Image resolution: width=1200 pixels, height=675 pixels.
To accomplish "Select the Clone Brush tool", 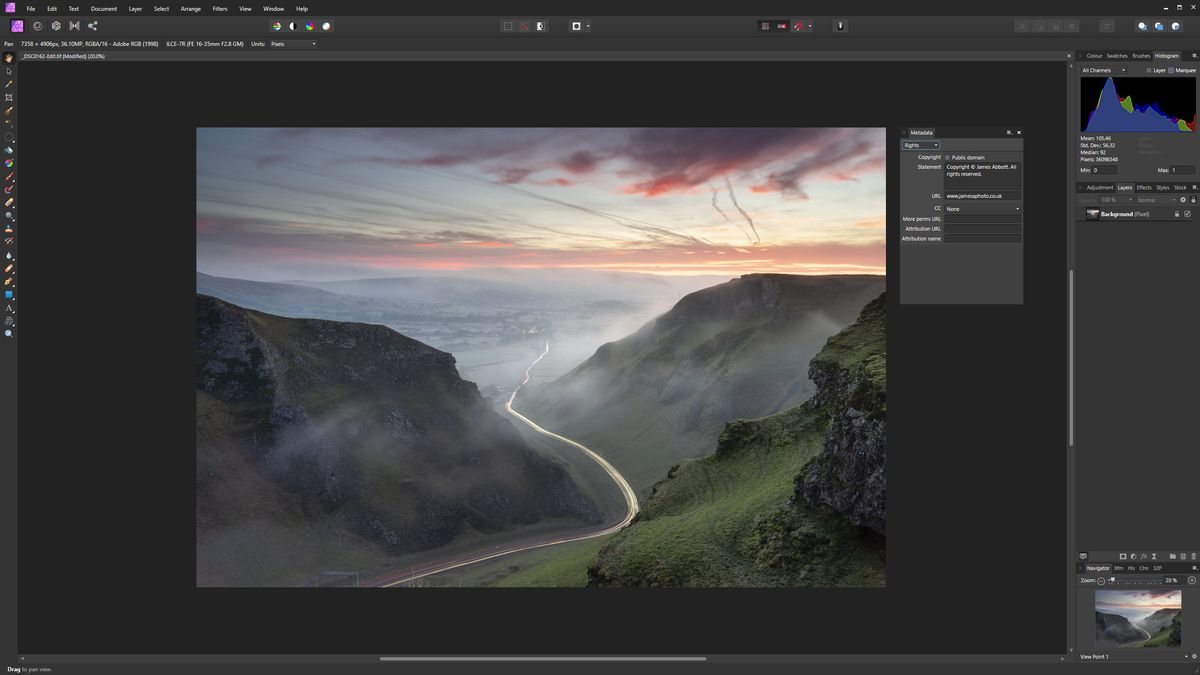I will point(9,229).
